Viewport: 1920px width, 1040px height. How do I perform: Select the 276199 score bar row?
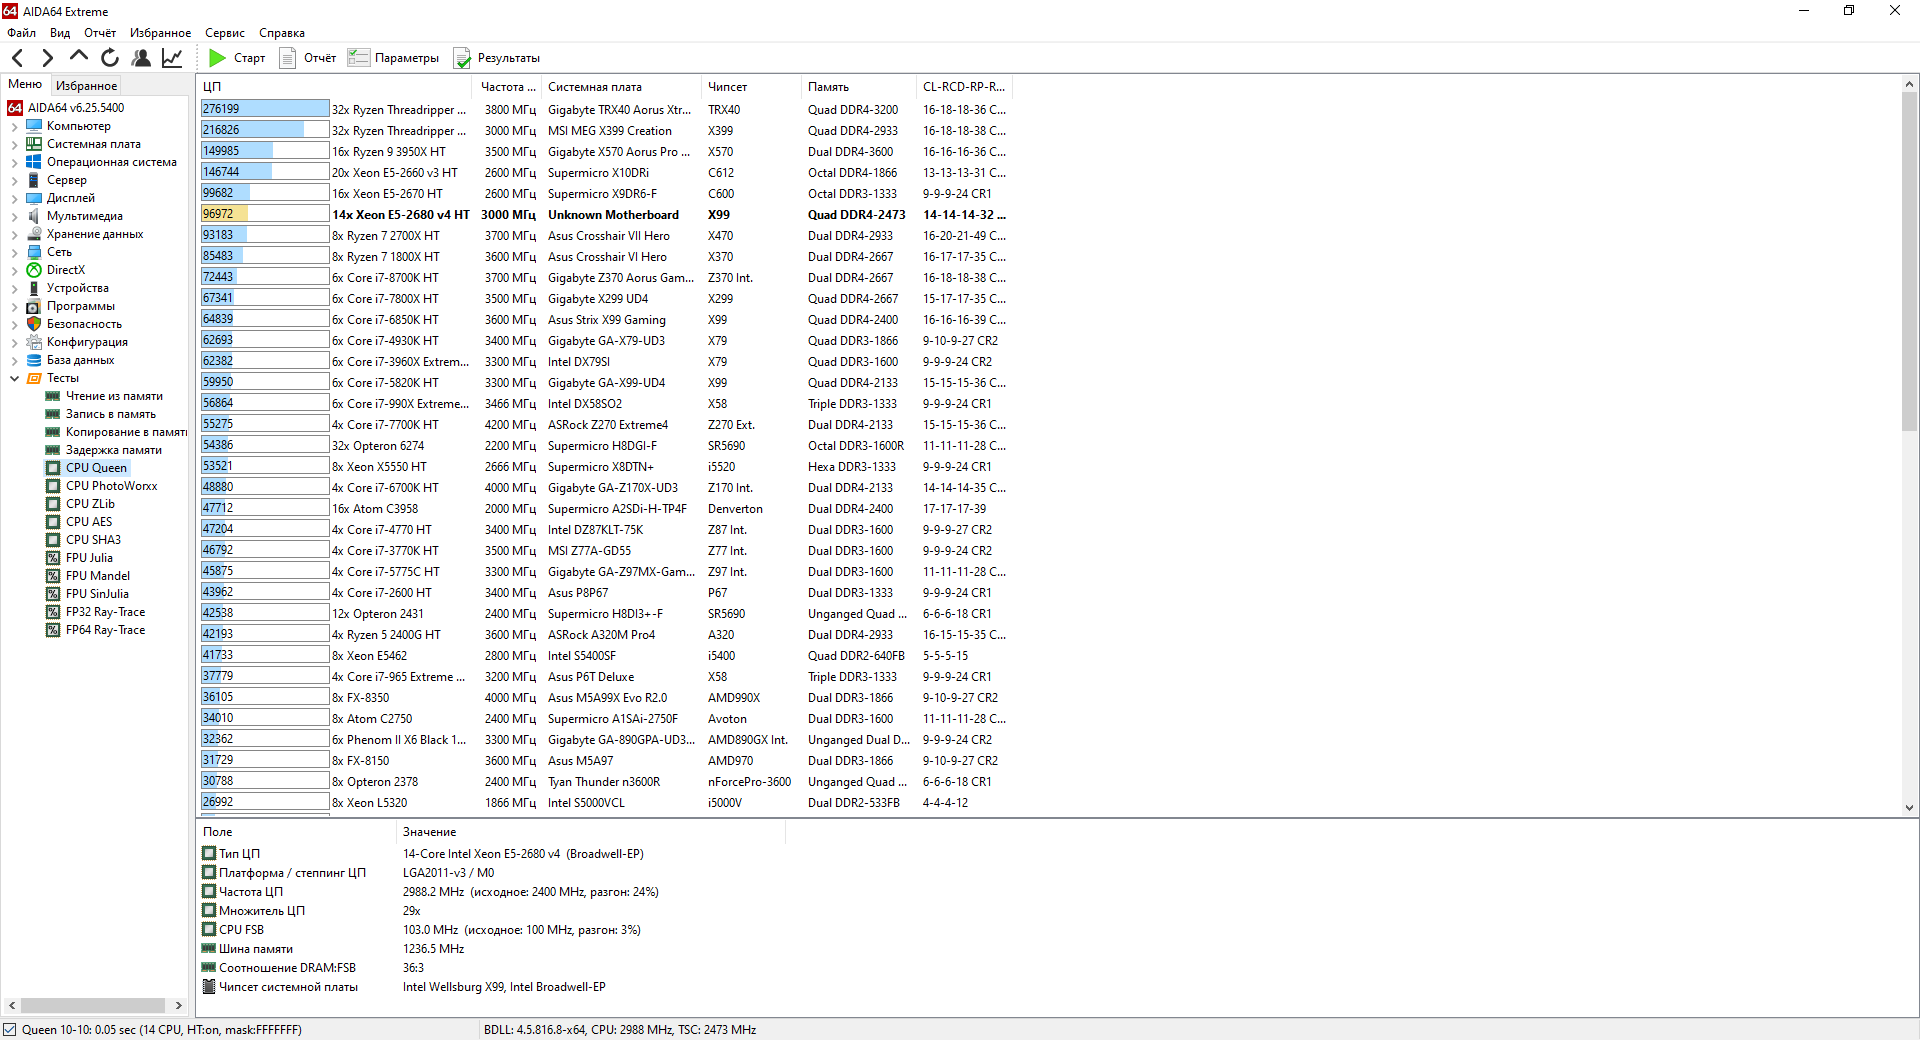click(x=265, y=109)
